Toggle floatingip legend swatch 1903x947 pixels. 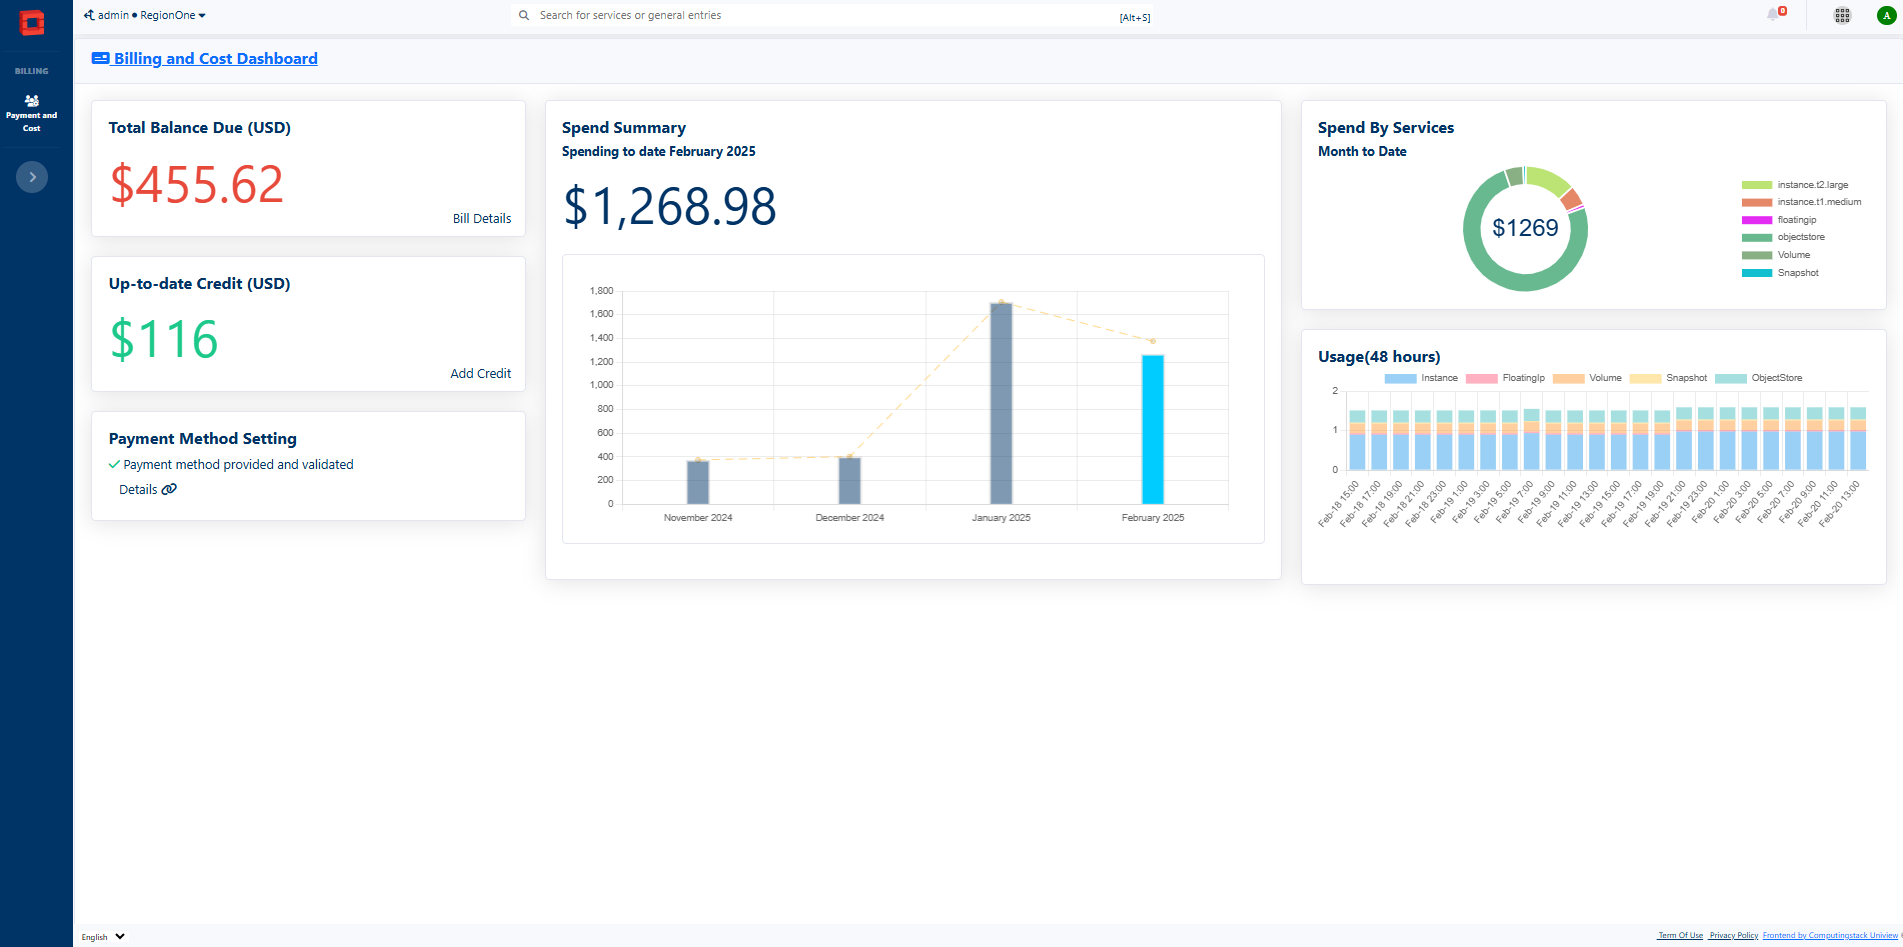click(1757, 220)
